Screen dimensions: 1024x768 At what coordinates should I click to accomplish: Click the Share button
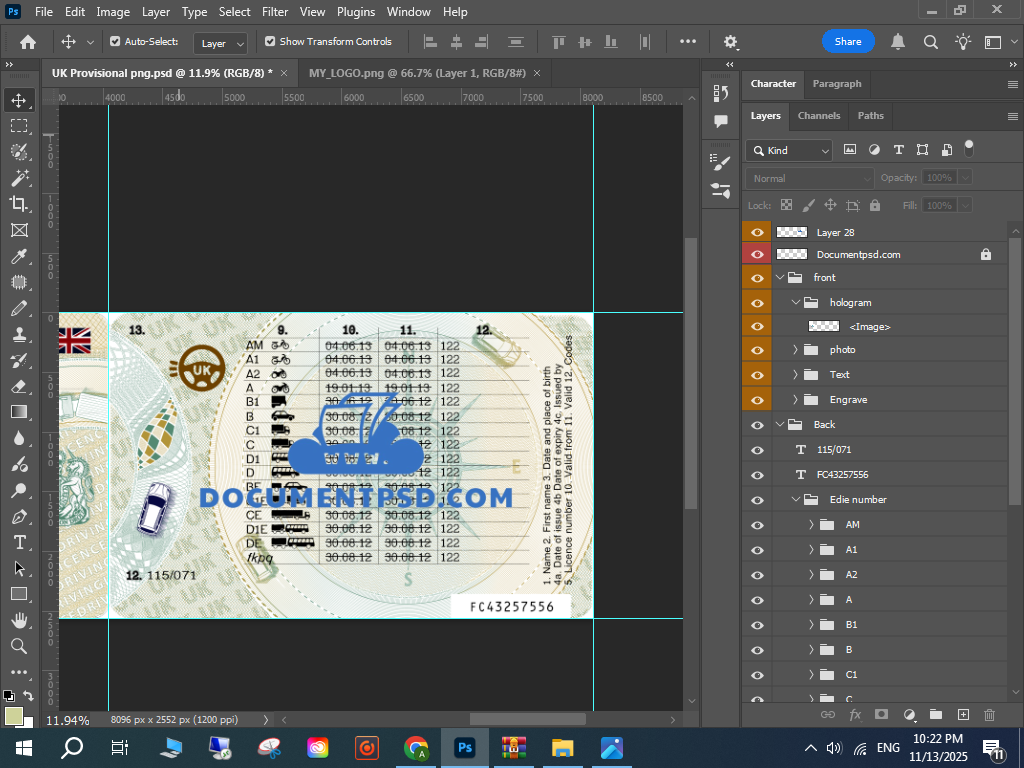point(848,42)
